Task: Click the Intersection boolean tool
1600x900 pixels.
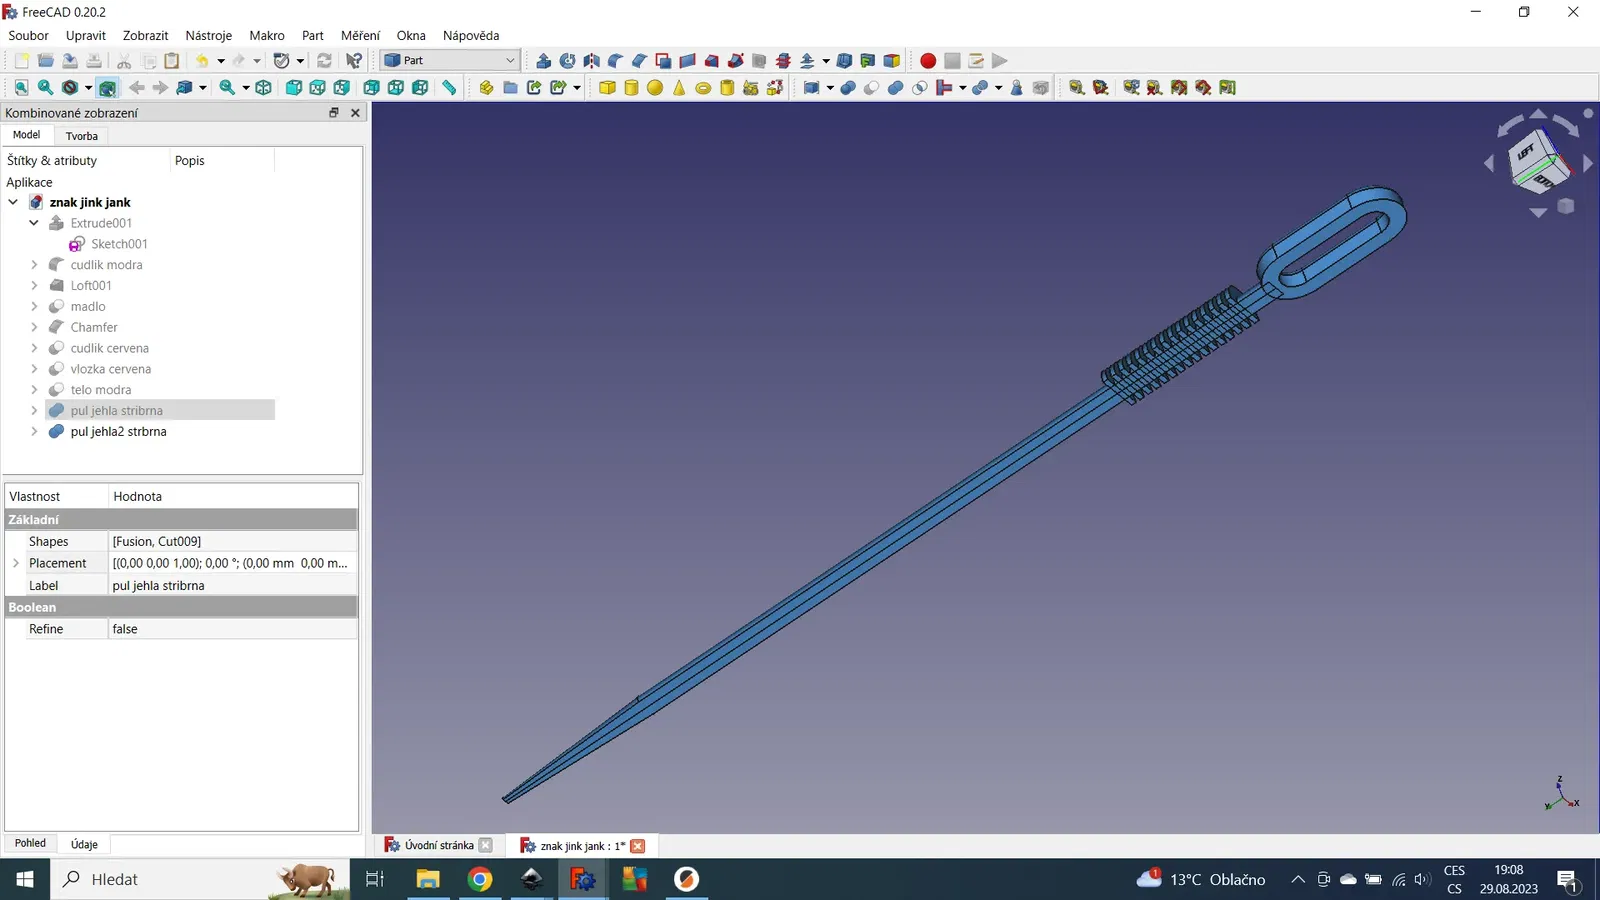Action: coord(920,88)
